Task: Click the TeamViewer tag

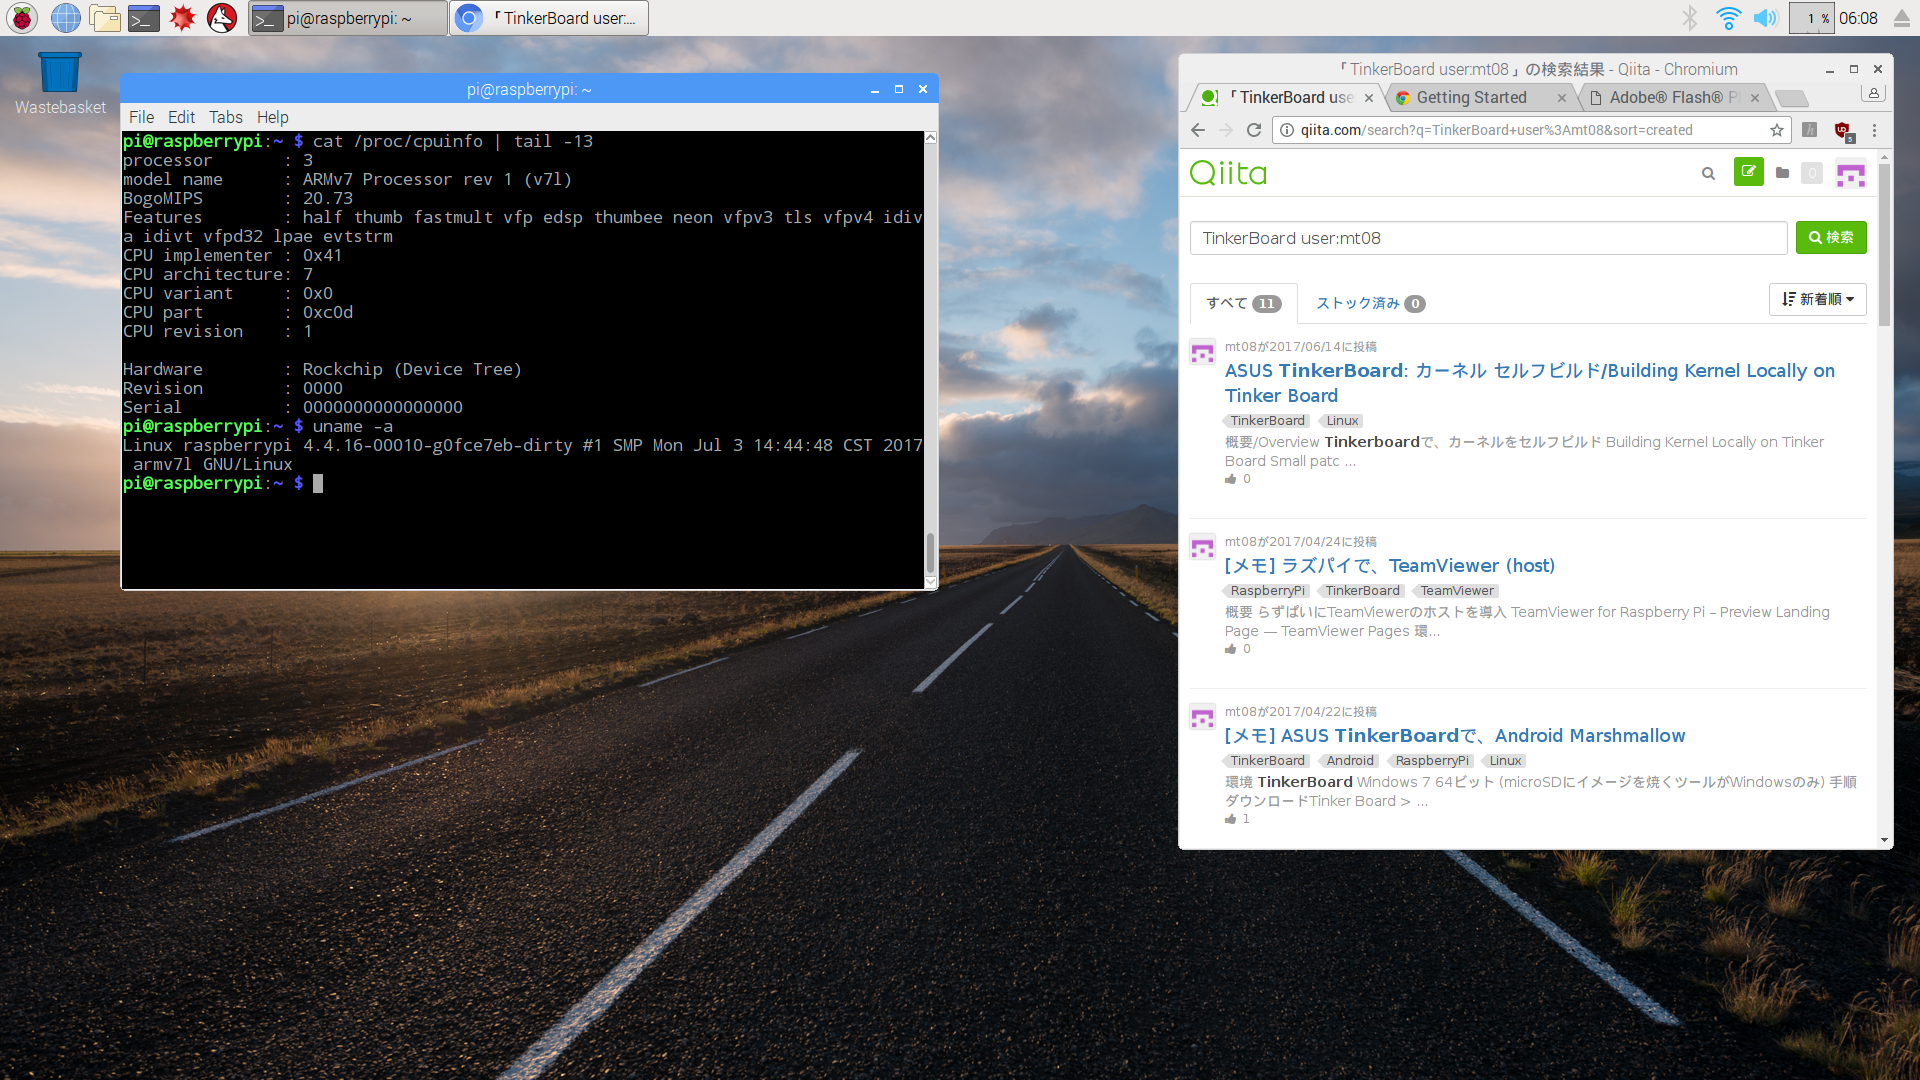Action: [x=1456, y=591]
